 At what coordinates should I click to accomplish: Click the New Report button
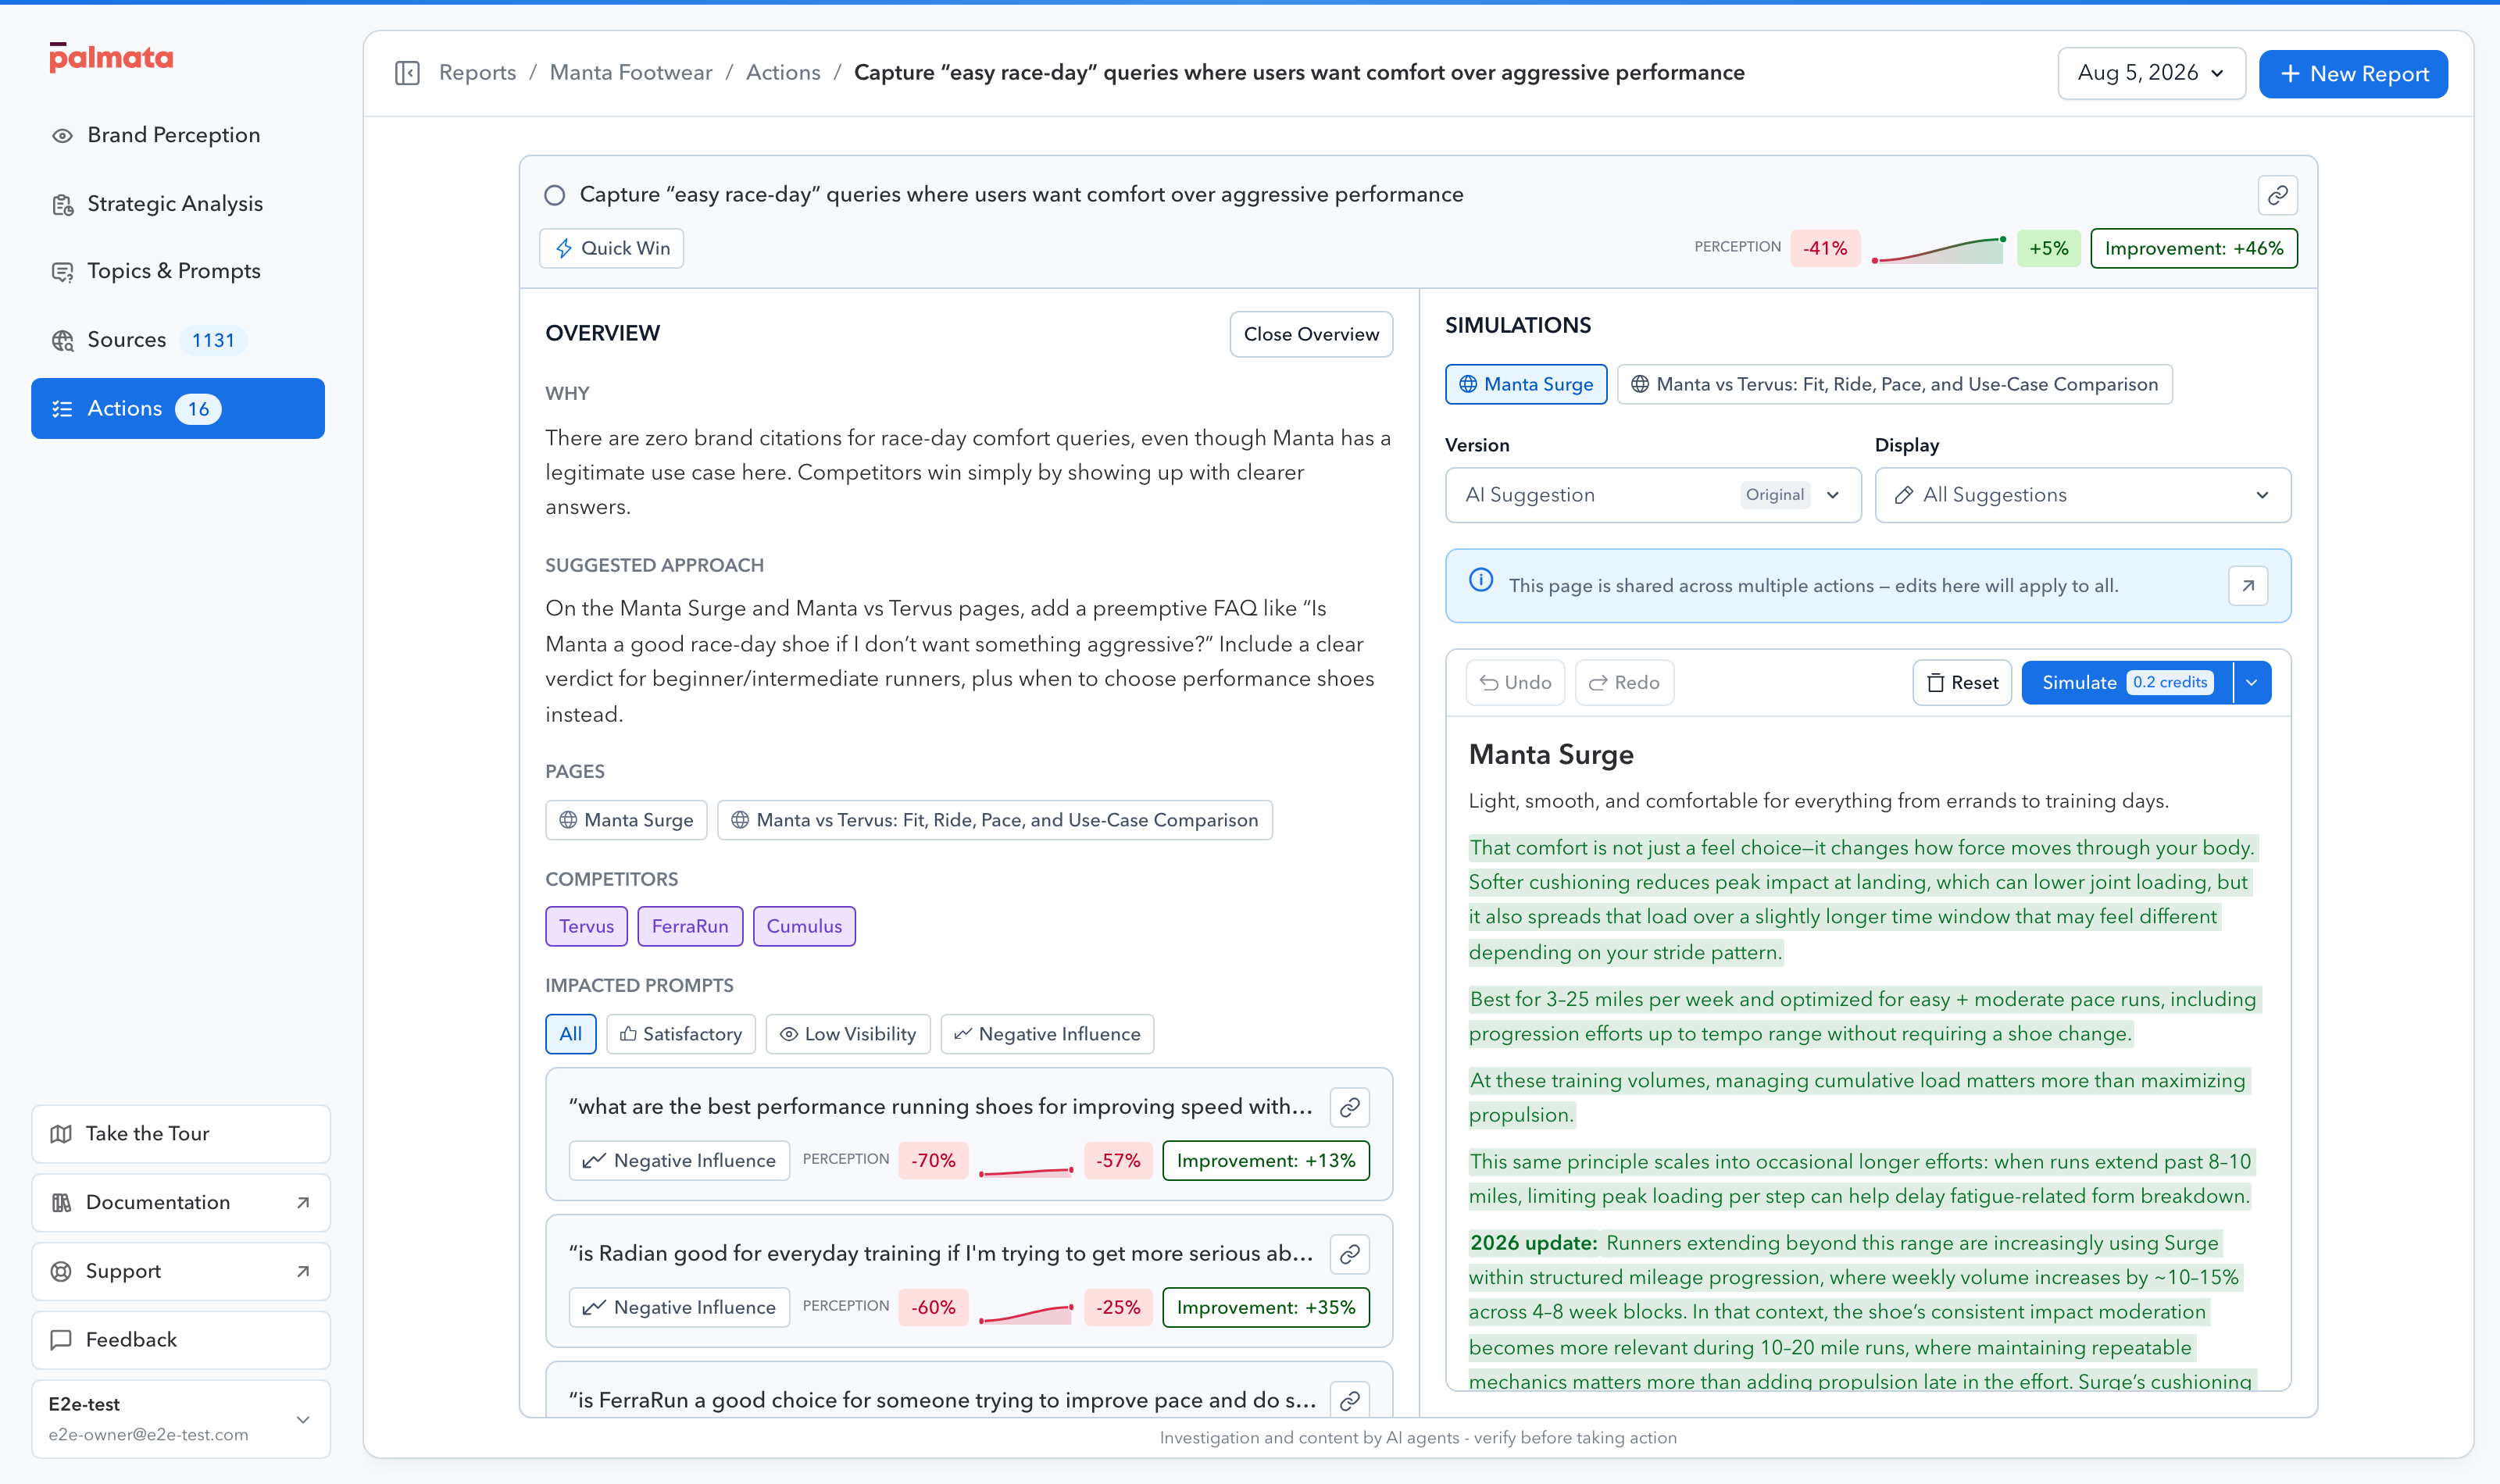pyautogui.click(x=2352, y=74)
